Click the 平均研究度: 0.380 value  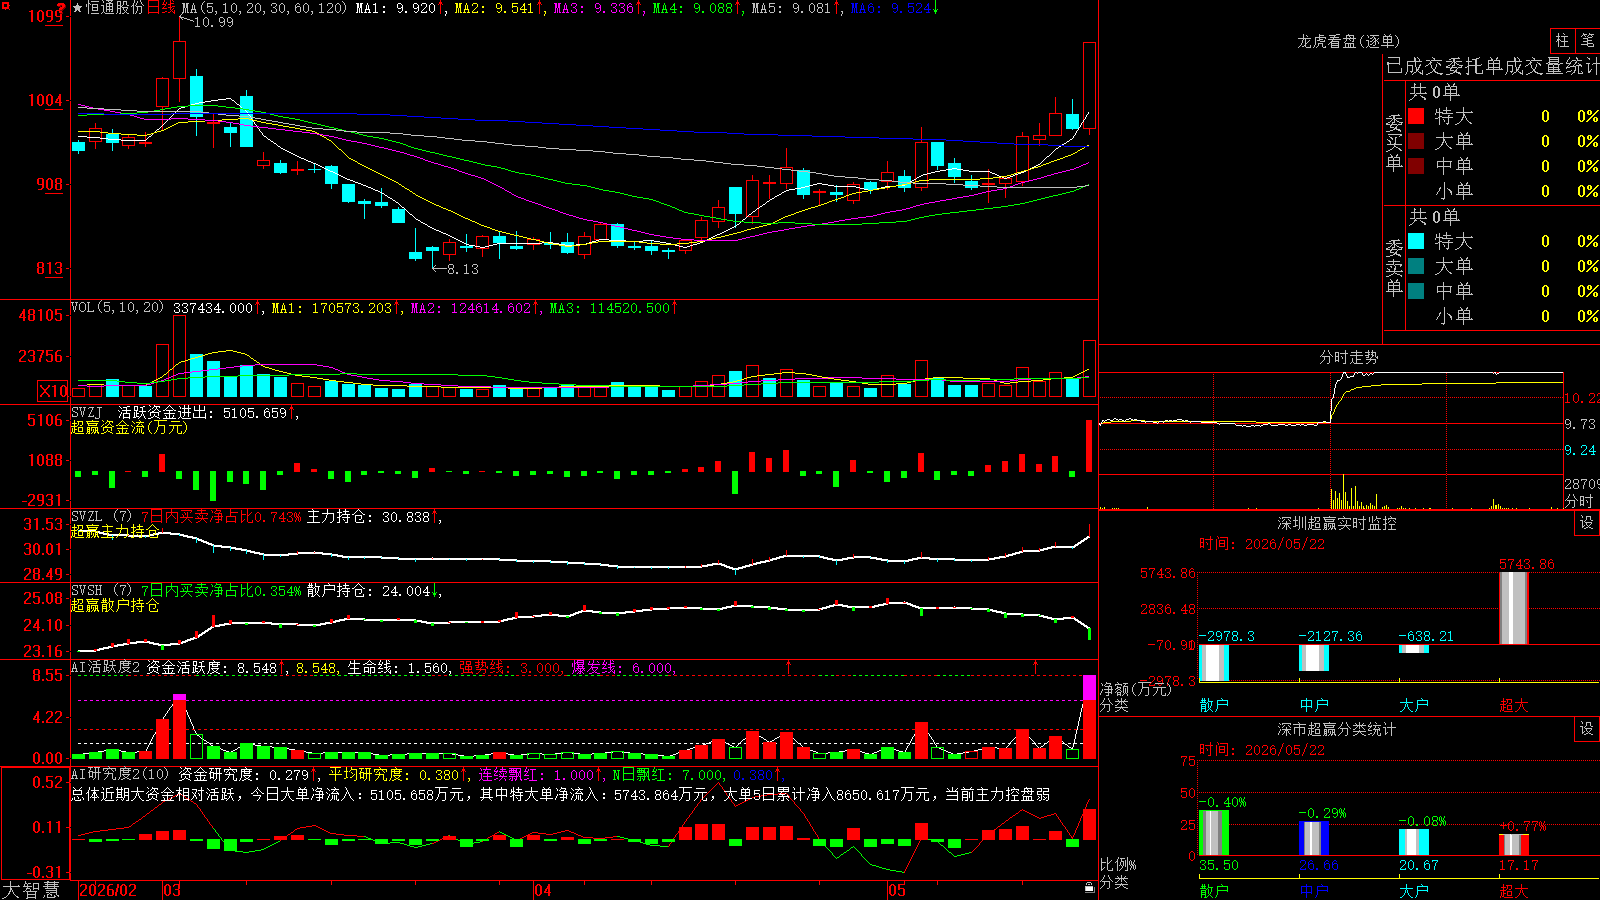[394, 774]
